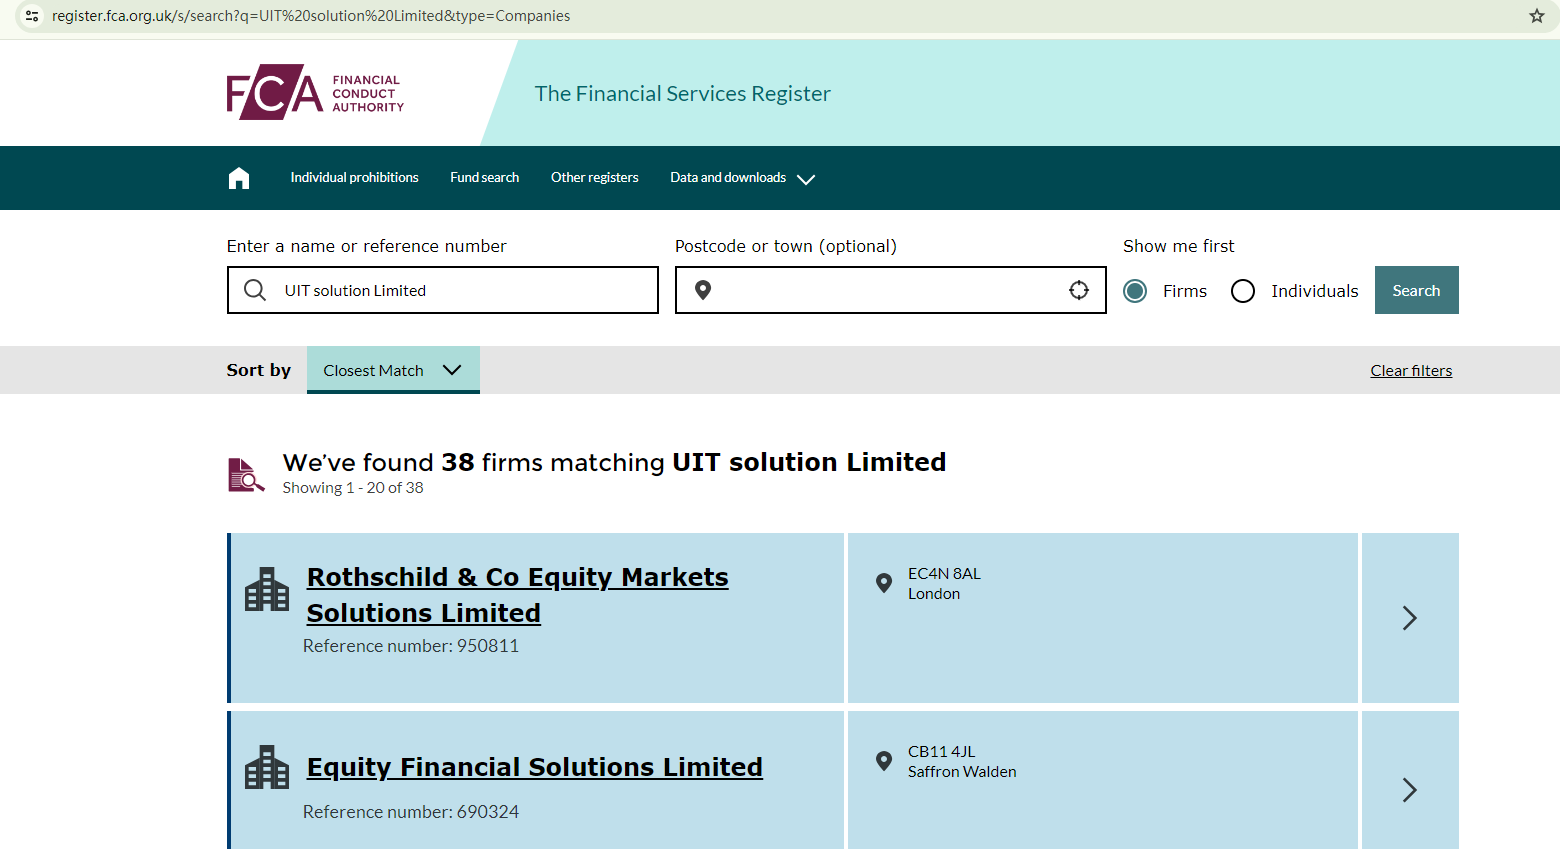Click the map pin in postcode field

pyautogui.click(x=703, y=290)
